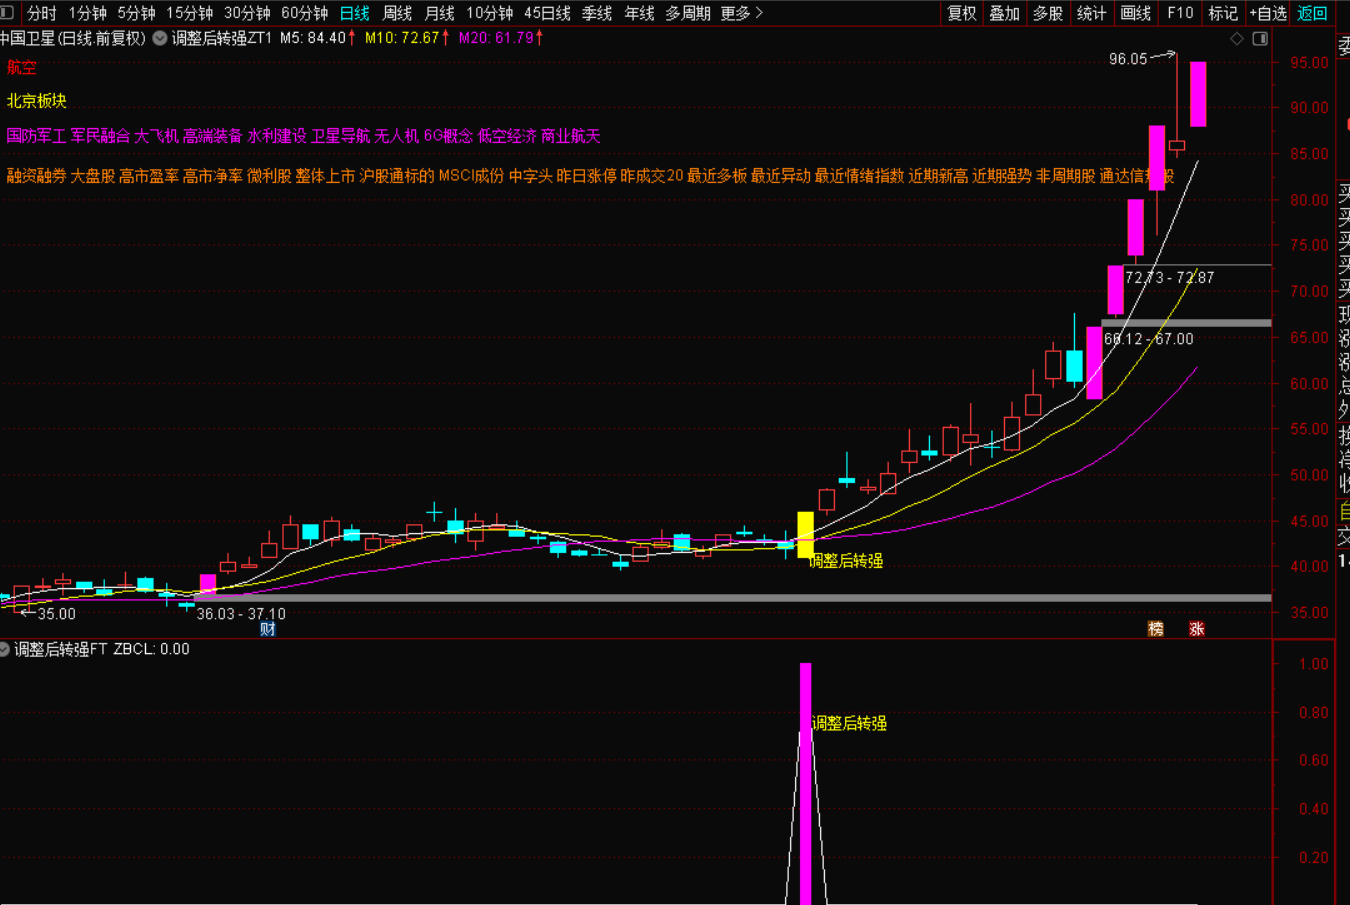The width and height of the screenshot is (1350, 905).
Task: Click the 财 financial marker icon
Action: click(x=267, y=629)
